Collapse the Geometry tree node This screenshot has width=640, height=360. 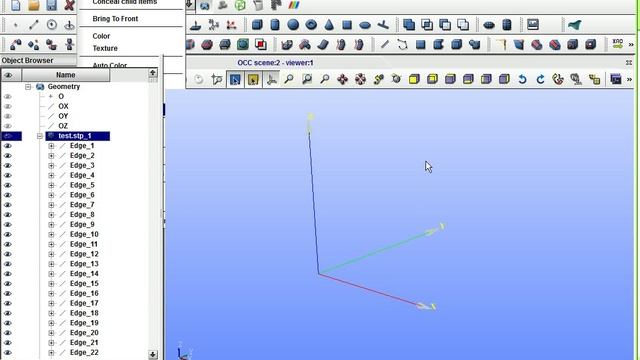[x=28, y=87]
